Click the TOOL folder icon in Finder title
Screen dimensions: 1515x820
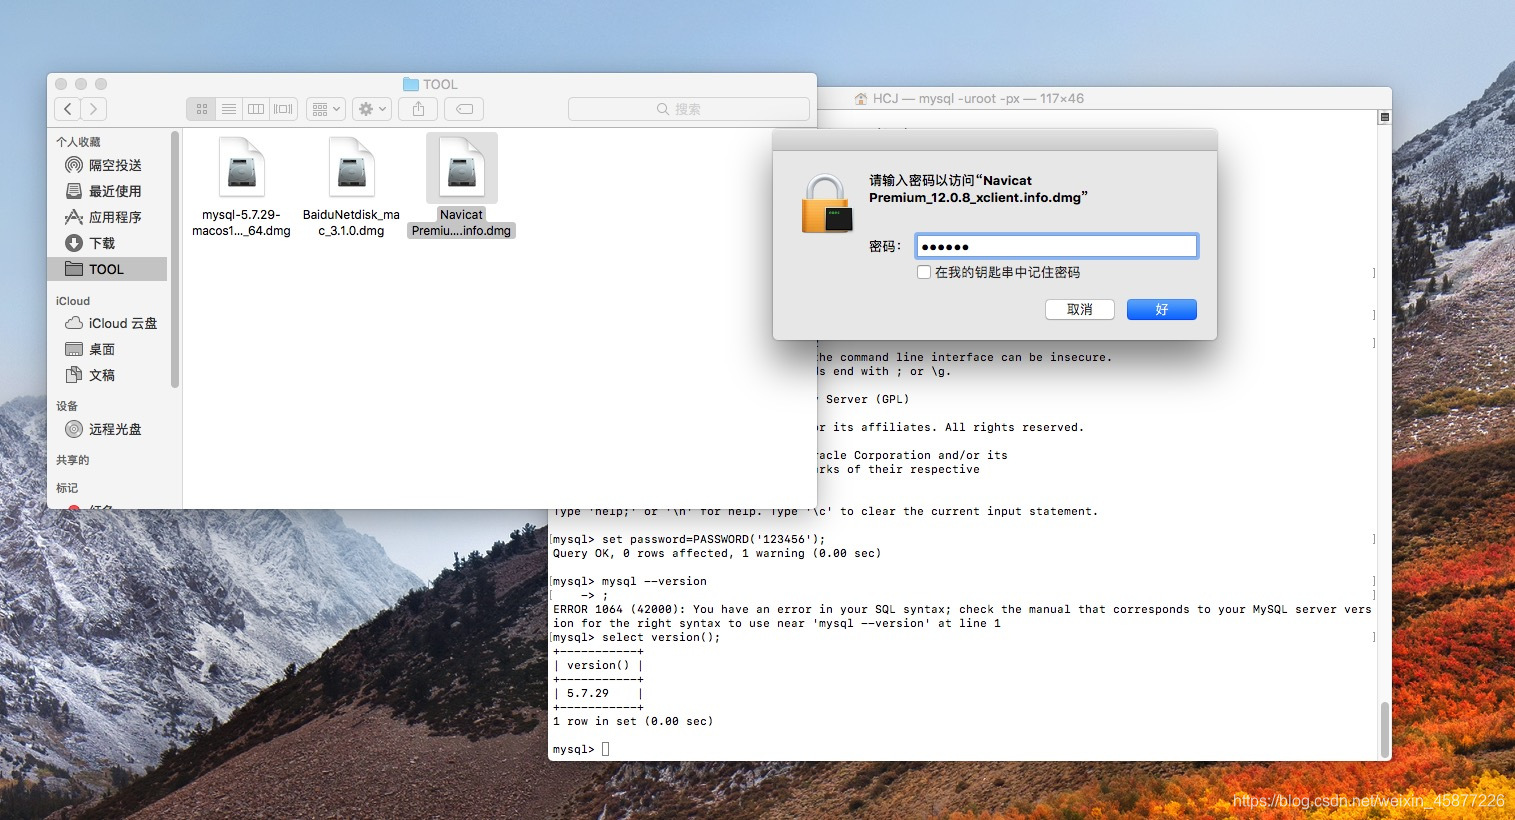point(410,85)
